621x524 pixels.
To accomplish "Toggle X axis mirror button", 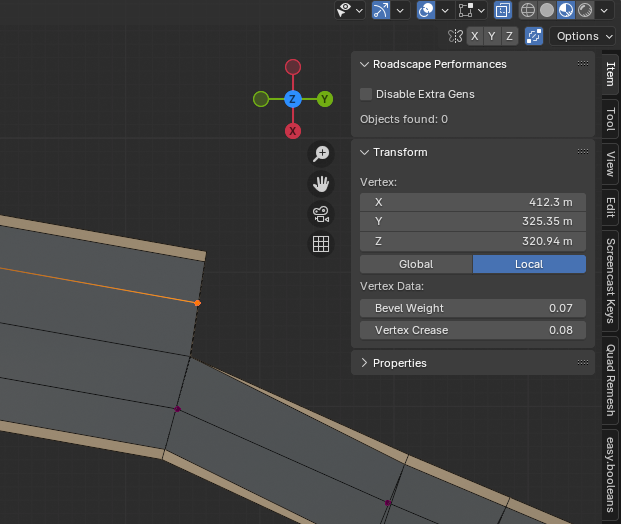I will point(476,36).
